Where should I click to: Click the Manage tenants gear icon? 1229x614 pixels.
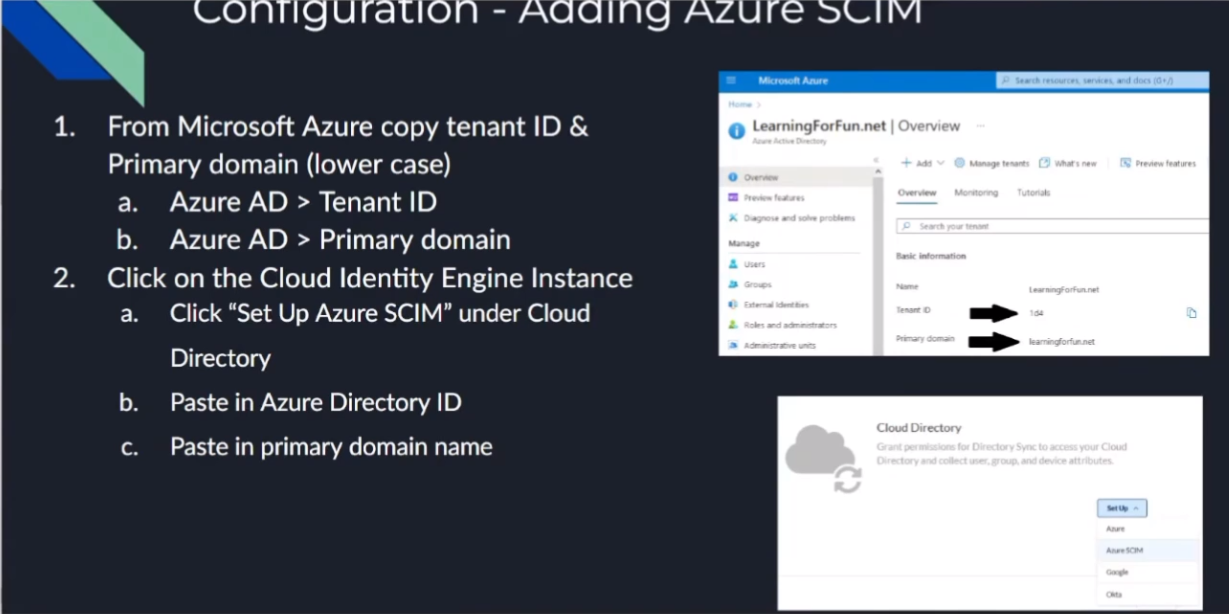pyautogui.click(x=959, y=163)
